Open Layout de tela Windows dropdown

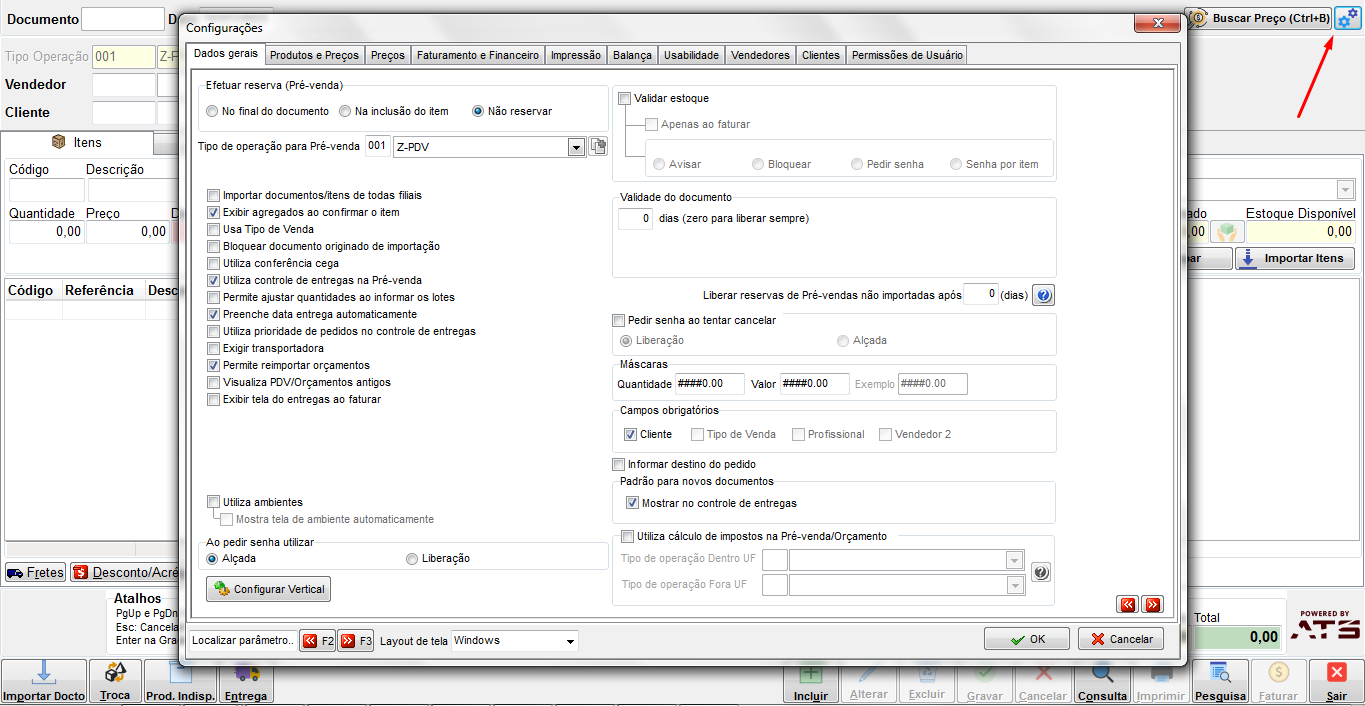pyautogui.click(x=570, y=641)
